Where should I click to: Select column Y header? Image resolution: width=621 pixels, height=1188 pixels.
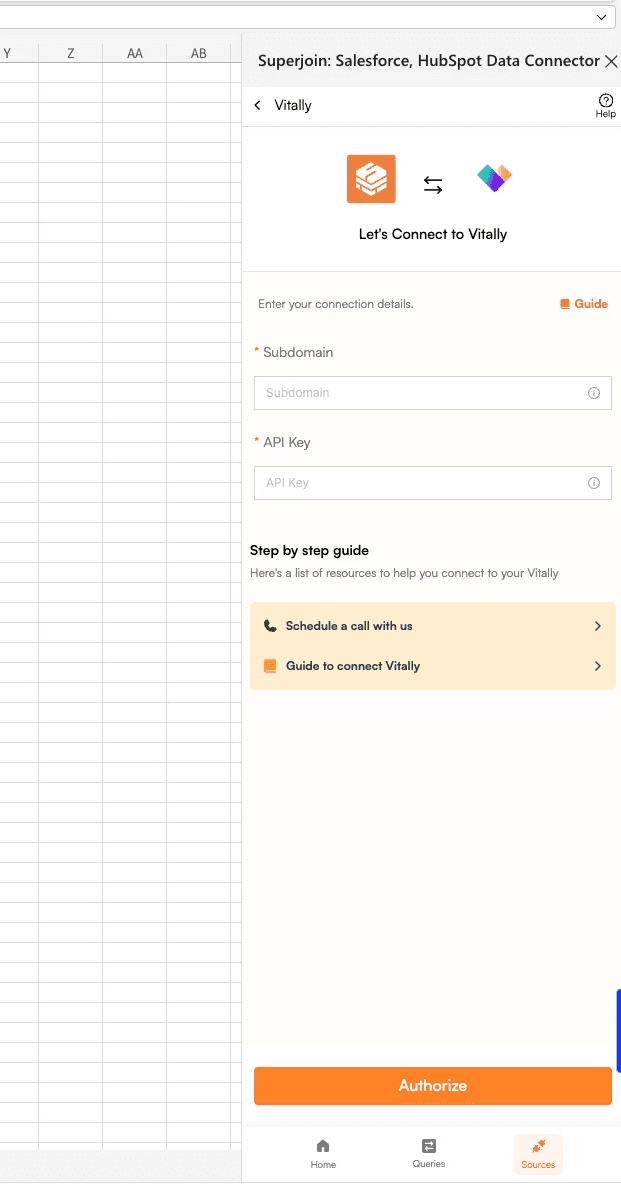click(x=8, y=53)
